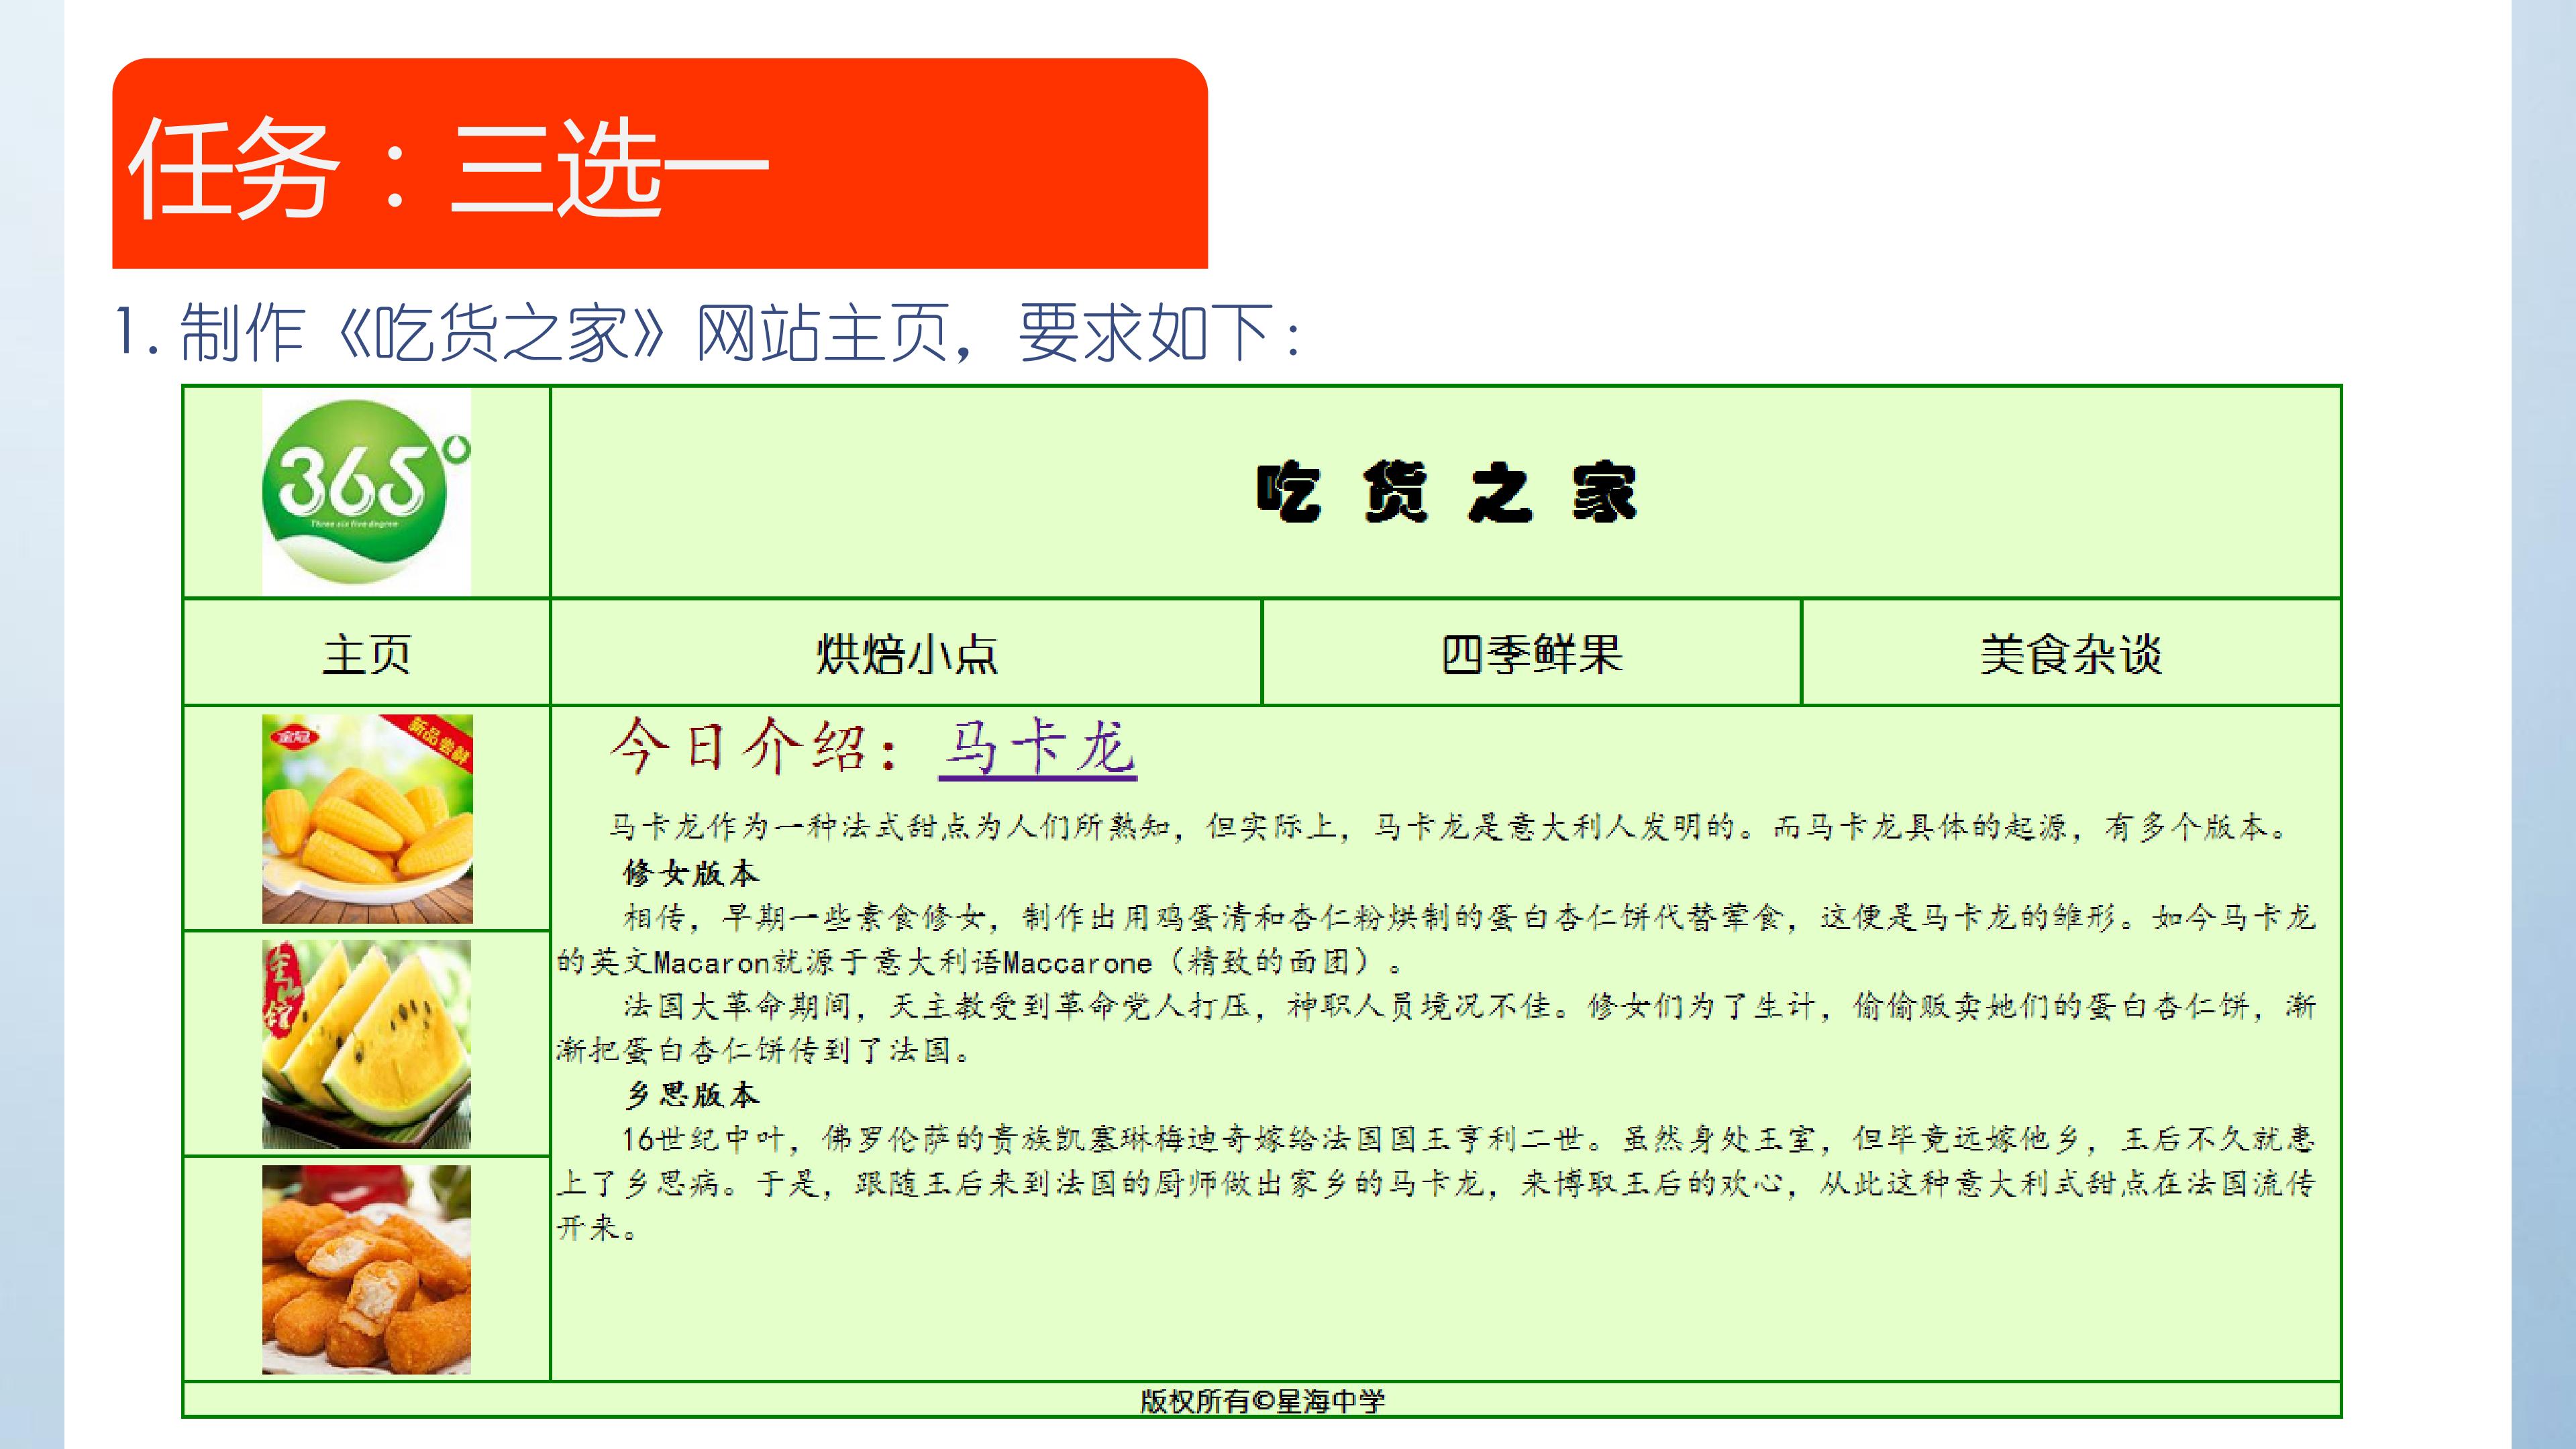Select the 修女版本 bold subheading
2576x1449 pixels.
(x=691, y=872)
